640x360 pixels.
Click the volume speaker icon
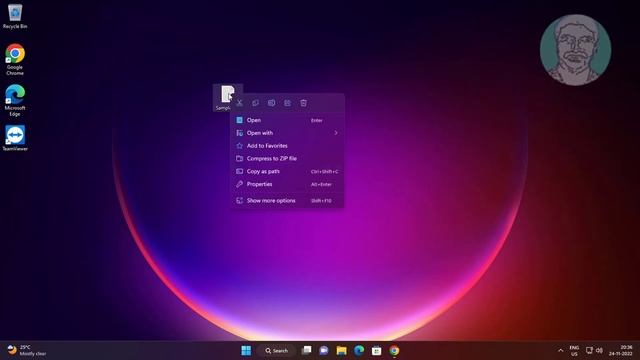click(x=599, y=350)
